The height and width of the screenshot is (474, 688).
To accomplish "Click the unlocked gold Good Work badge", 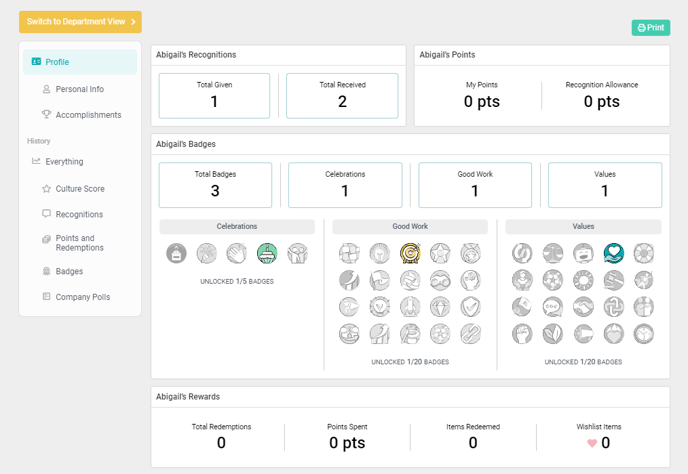I will (x=410, y=253).
